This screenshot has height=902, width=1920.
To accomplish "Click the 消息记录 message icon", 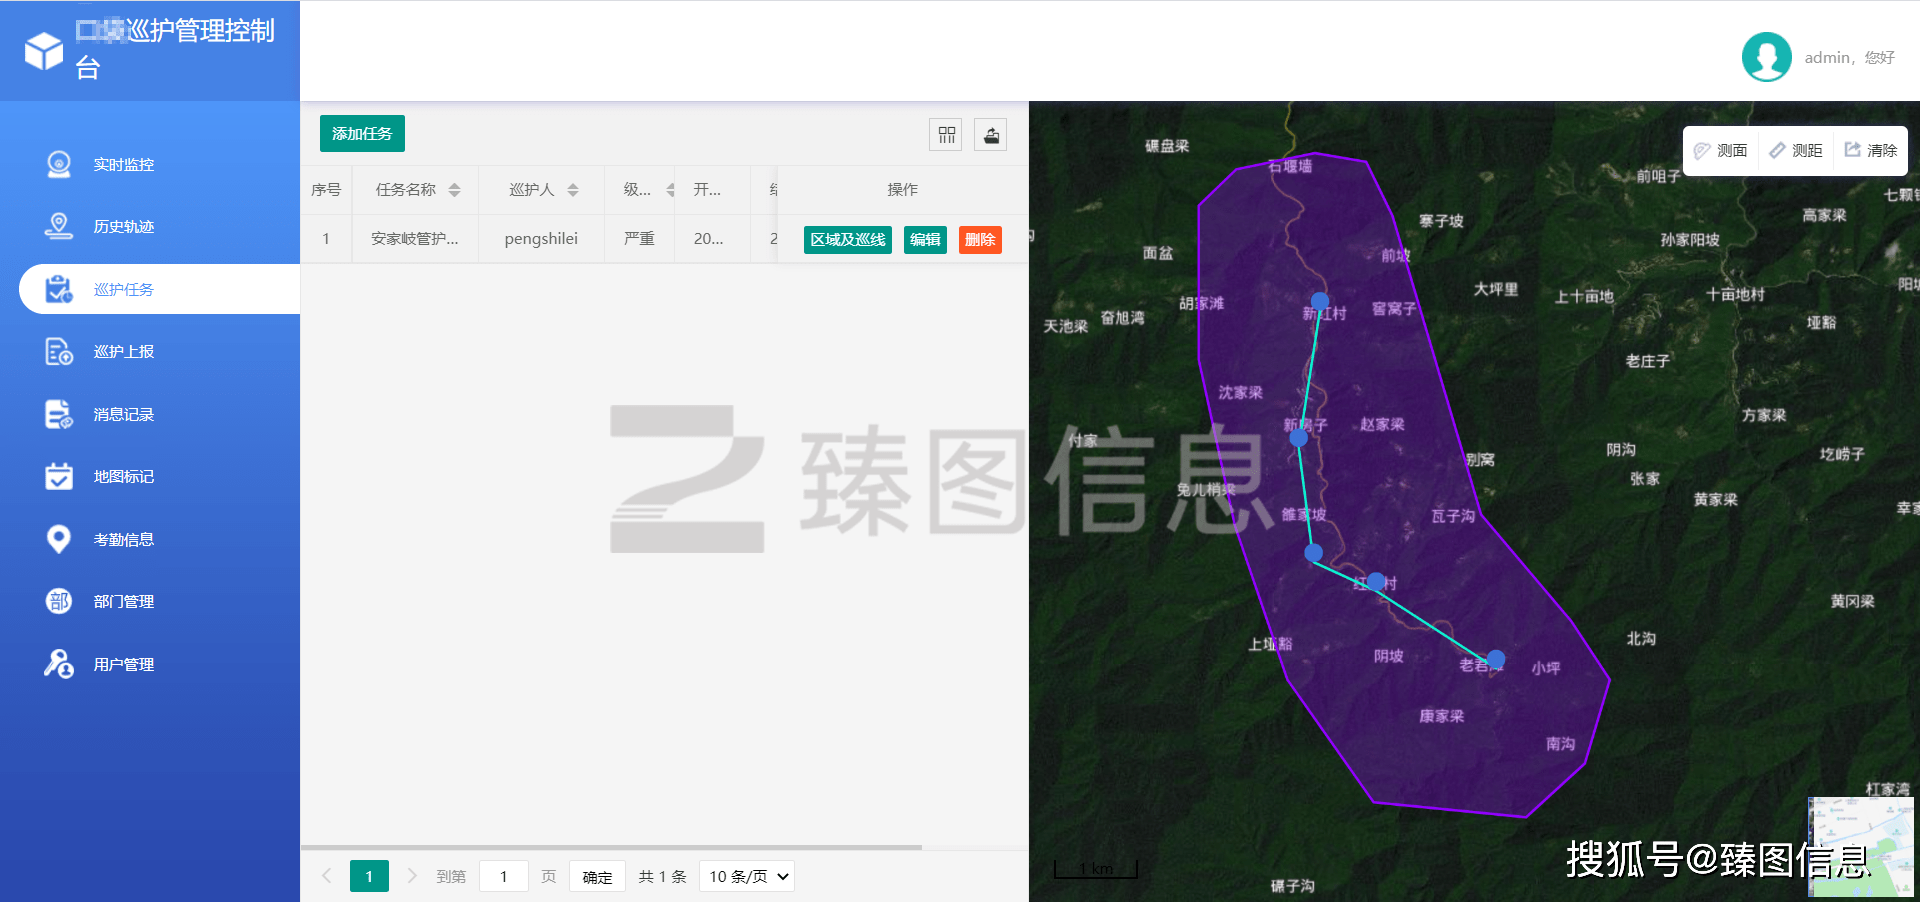I will [x=59, y=414].
